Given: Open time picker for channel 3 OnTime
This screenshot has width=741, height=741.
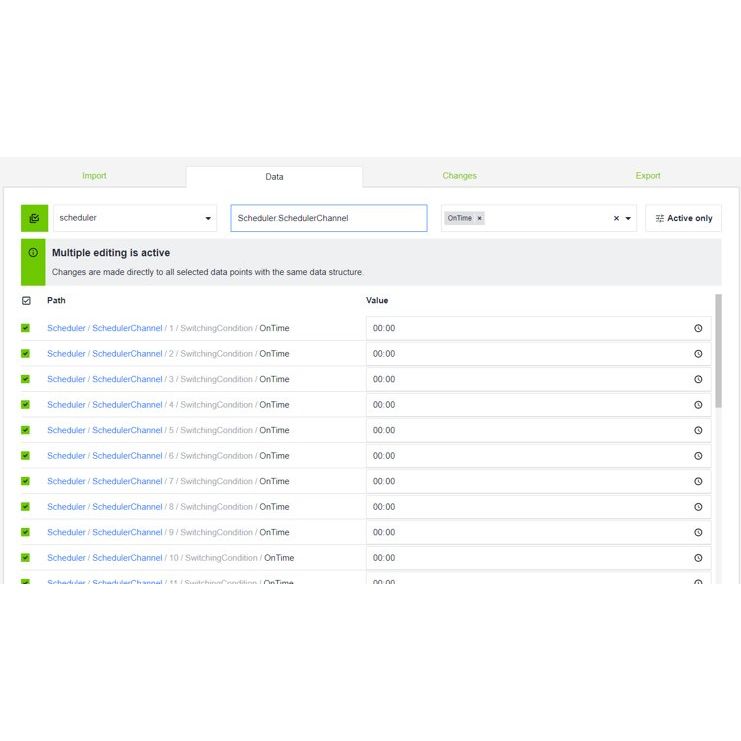Looking at the screenshot, I should pyautogui.click(x=698, y=379).
